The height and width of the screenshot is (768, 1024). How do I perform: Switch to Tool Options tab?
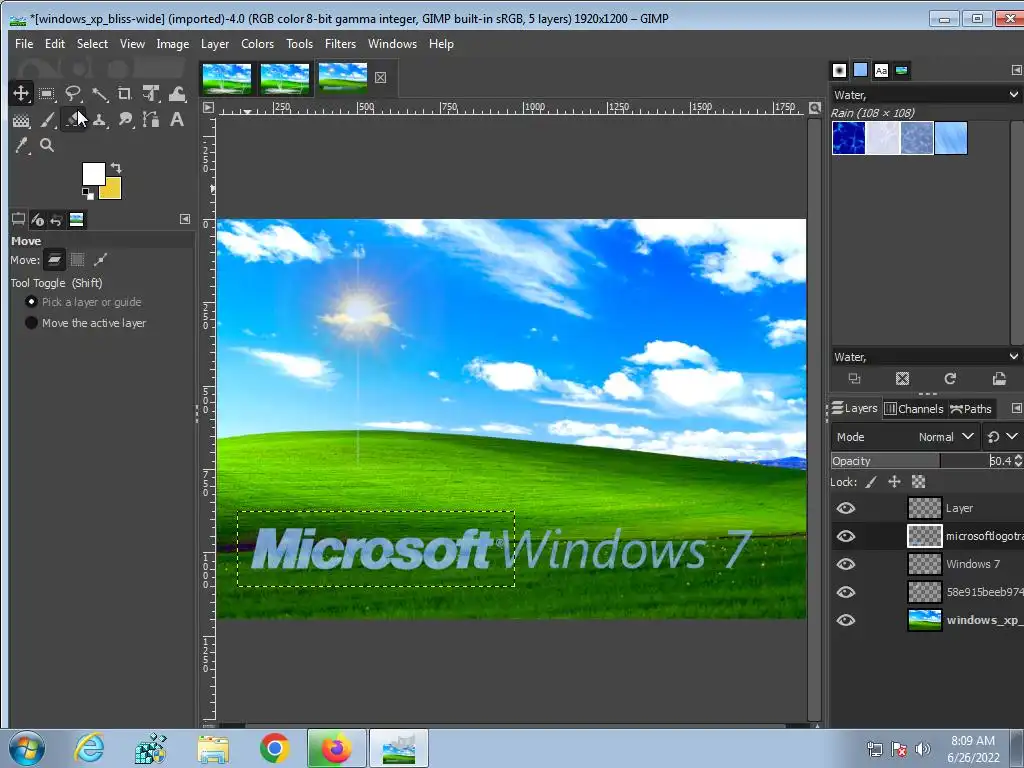[x=18, y=219]
